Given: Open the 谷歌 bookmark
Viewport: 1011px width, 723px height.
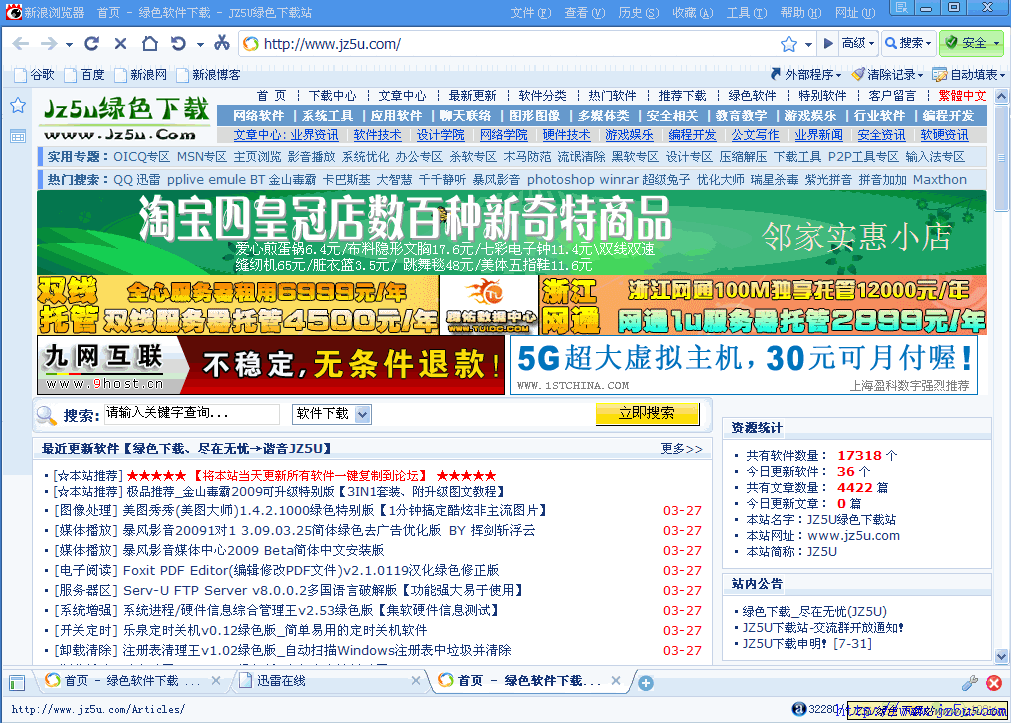Looking at the screenshot, I should pos(35,75).
